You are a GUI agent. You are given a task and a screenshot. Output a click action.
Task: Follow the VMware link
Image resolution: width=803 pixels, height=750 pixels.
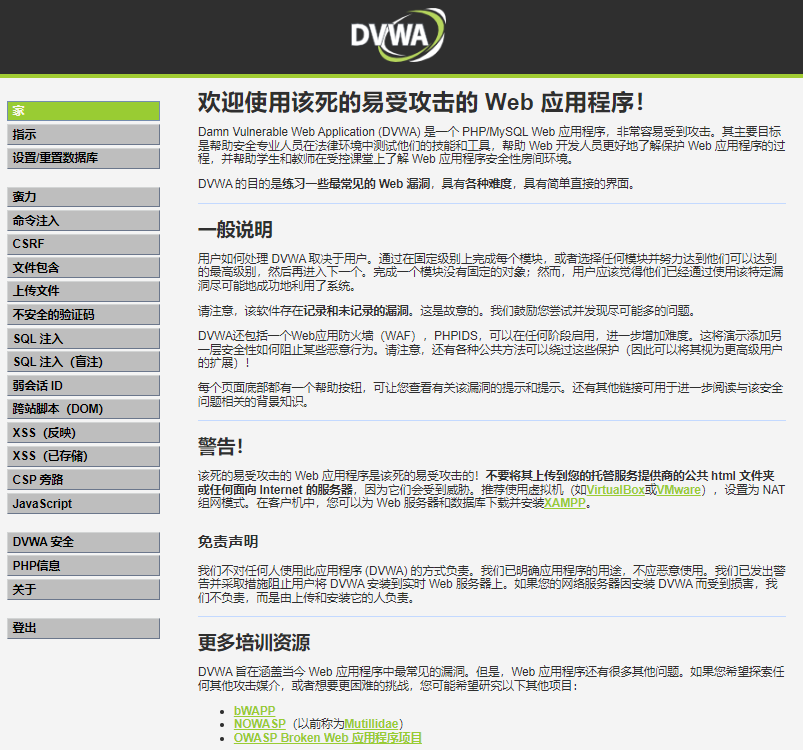pyautogui.click(x=678, y=490)
